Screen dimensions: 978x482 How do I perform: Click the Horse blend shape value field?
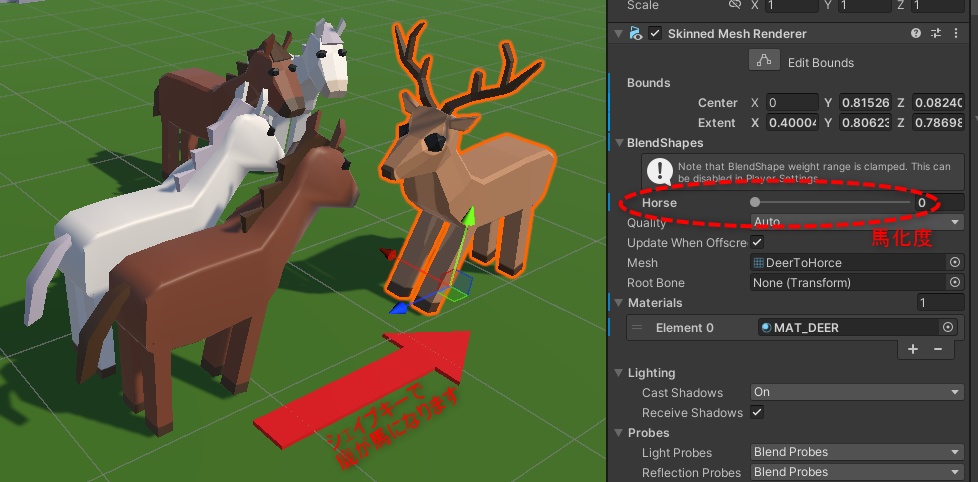pos(939,202)
